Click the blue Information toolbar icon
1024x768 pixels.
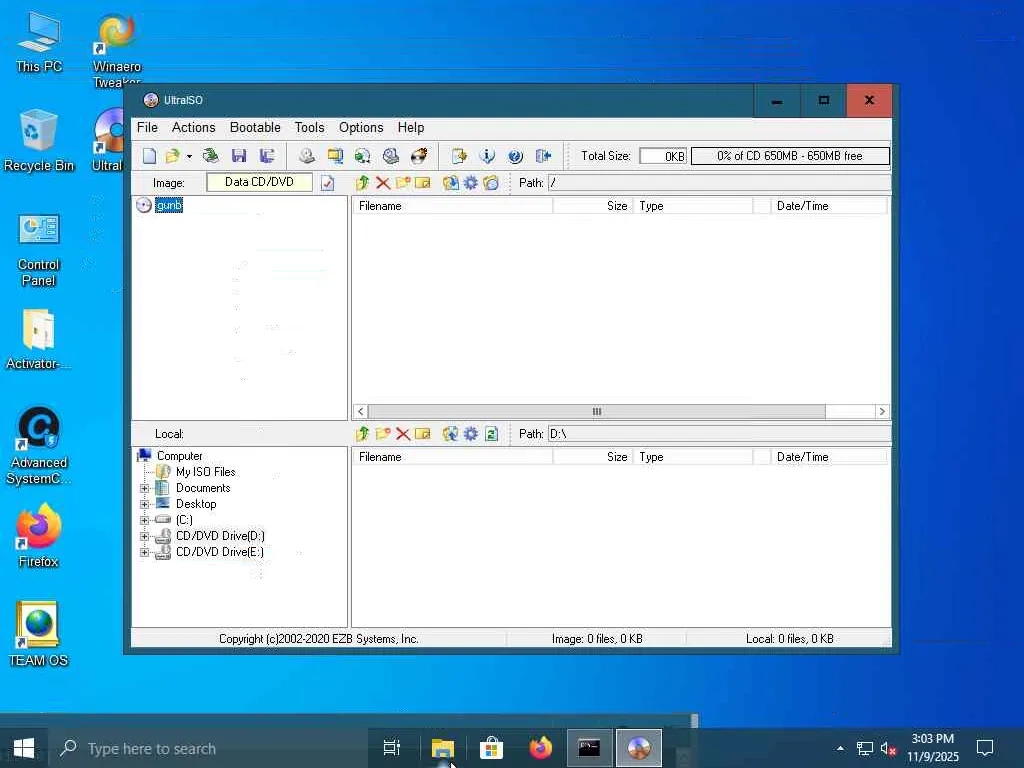pos(487,156)
